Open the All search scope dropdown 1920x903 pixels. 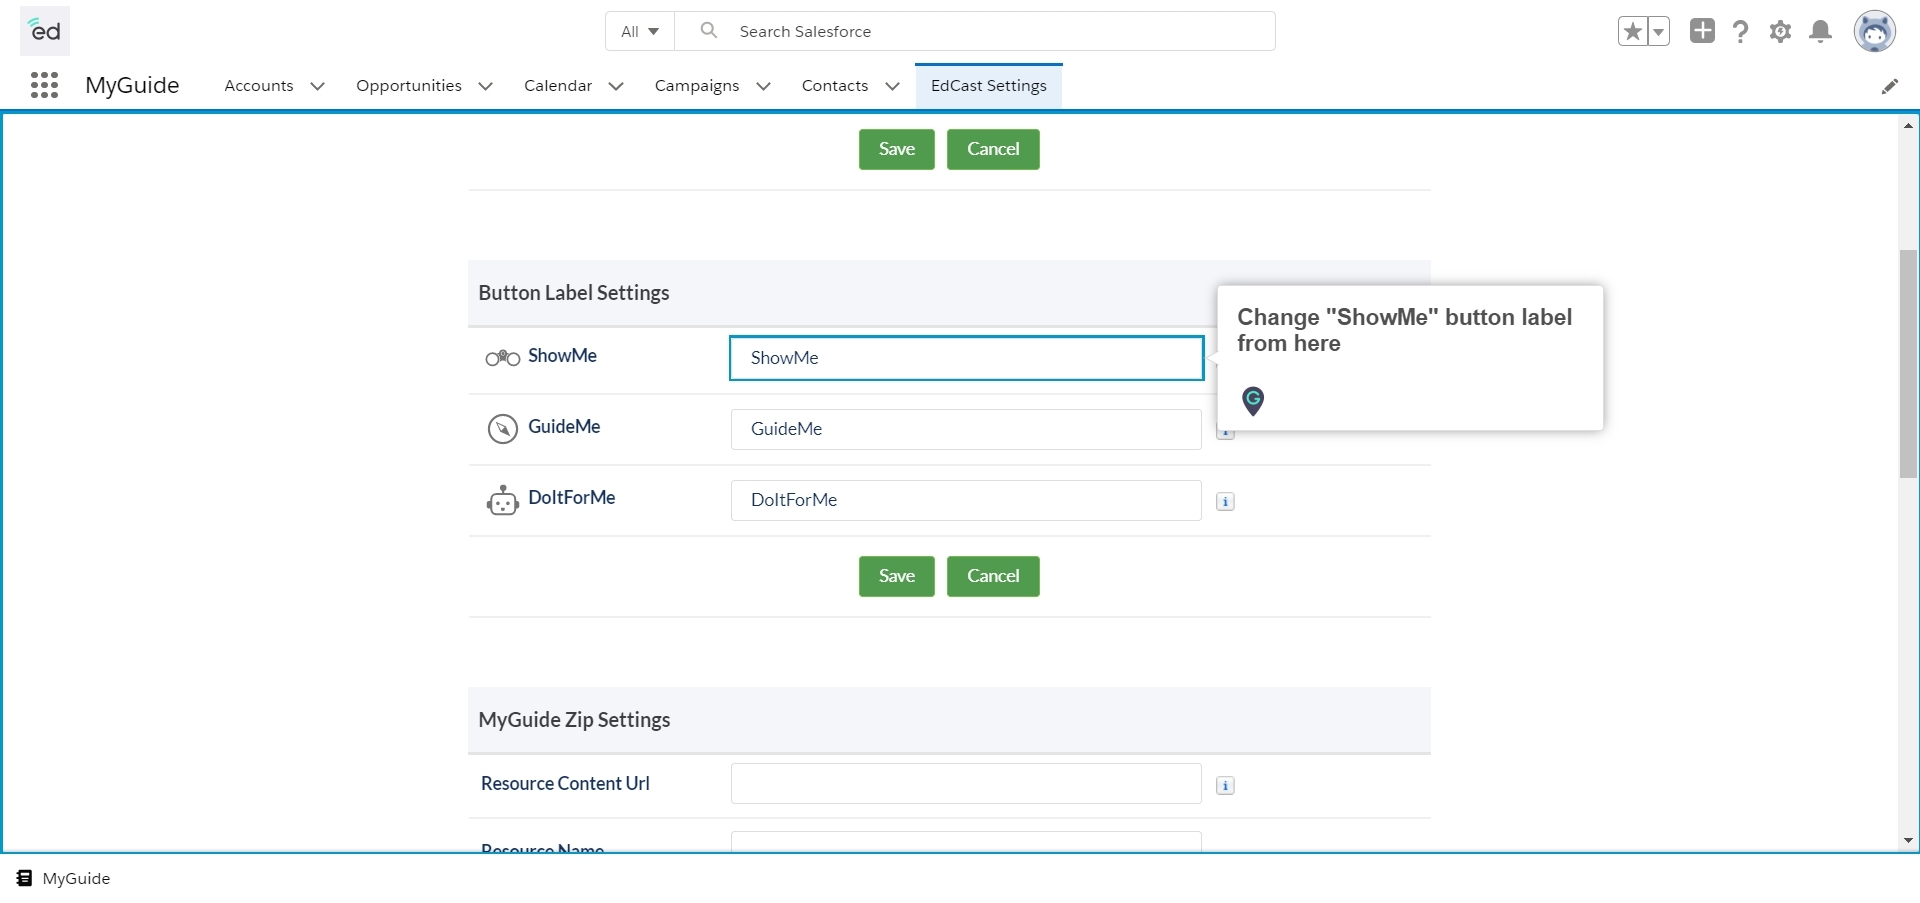pyautogui.click(x=640, y=31)
